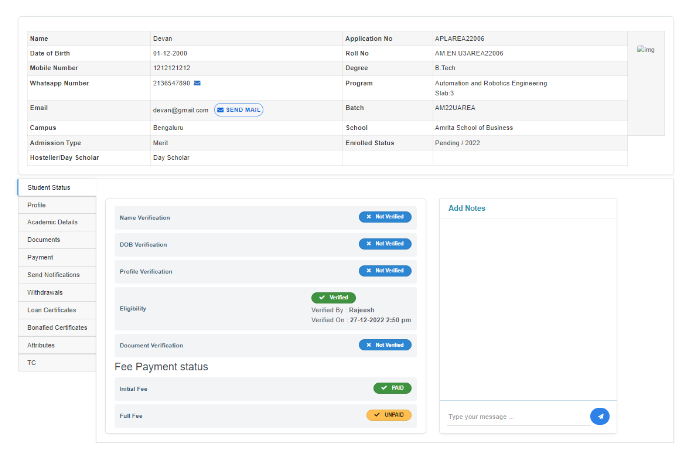Viewport: 688px width, 454px height.
Task: Click the green Eligibility Verified badge
Action: tap(333, 297)
